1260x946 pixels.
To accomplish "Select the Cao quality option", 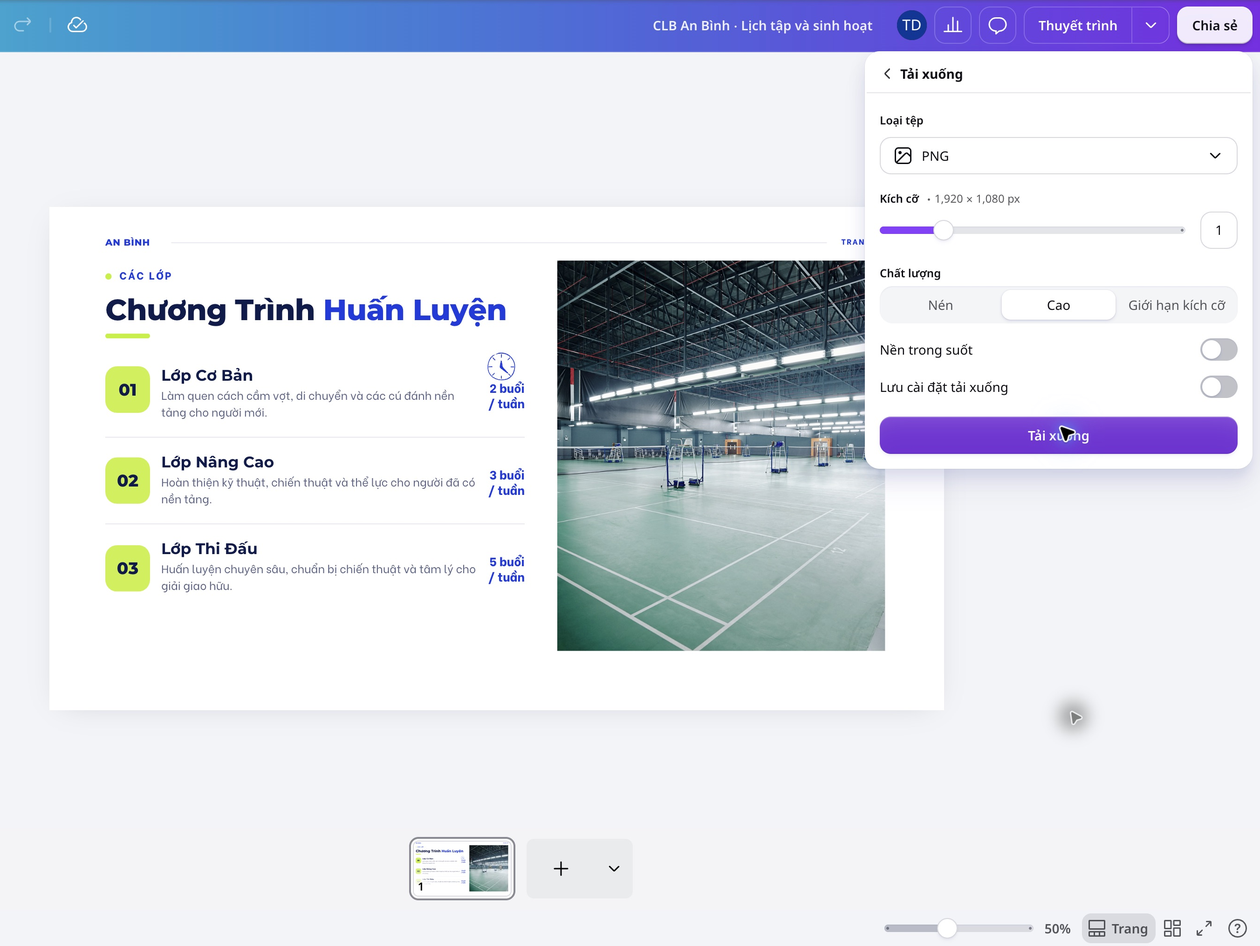I will [x=1058, y=305].
